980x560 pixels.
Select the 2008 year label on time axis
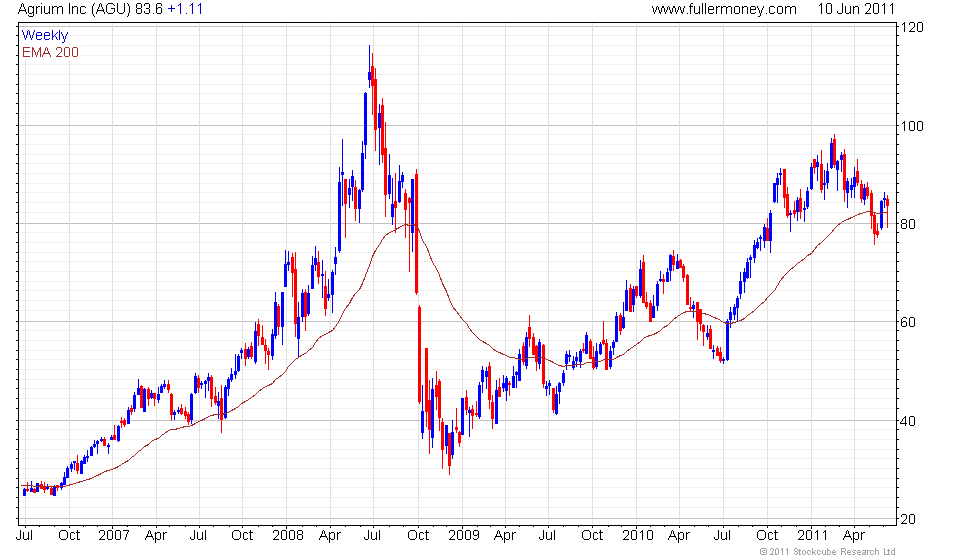click(x=288, y=536)
